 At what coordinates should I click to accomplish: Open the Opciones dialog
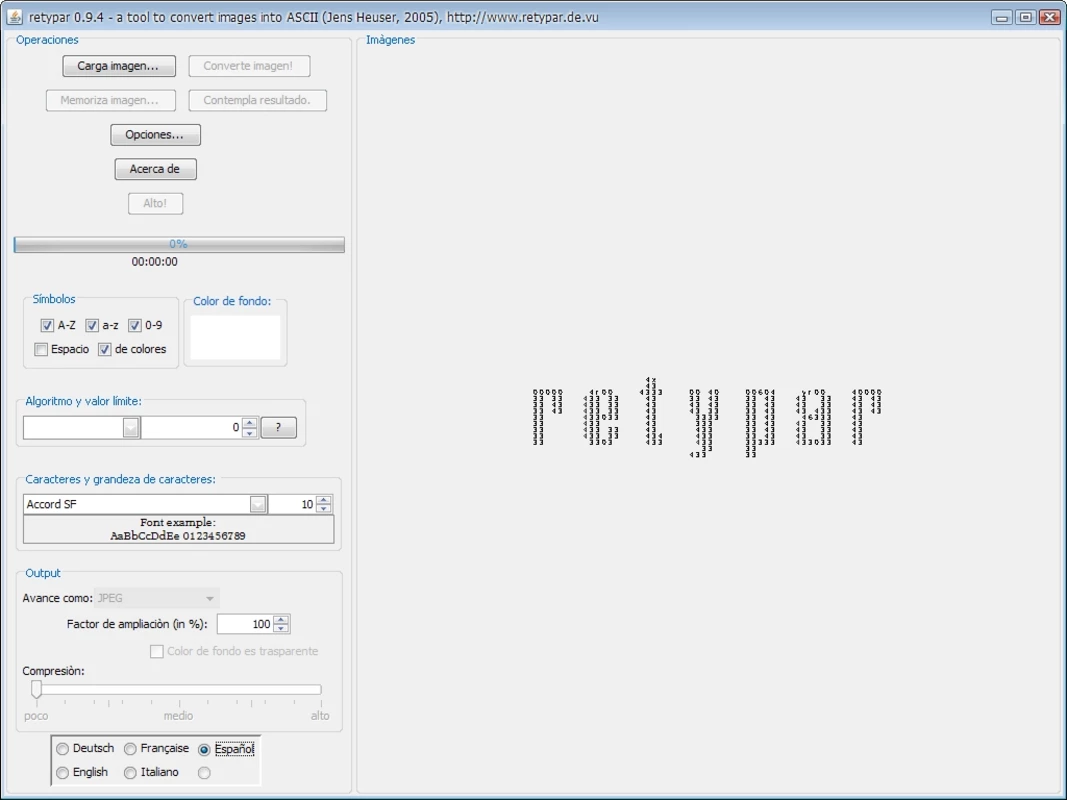[155, 135]
